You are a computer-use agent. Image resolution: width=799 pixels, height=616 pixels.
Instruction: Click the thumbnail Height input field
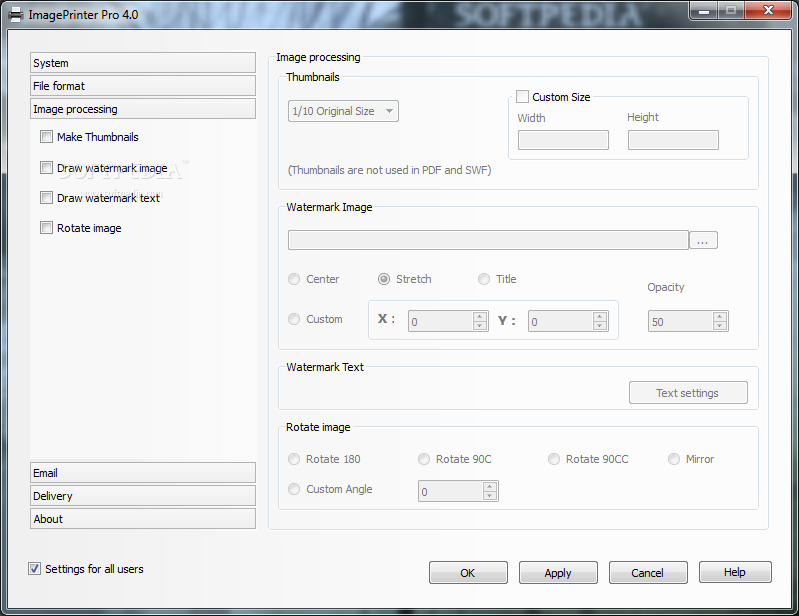click(x=673, y=140)
